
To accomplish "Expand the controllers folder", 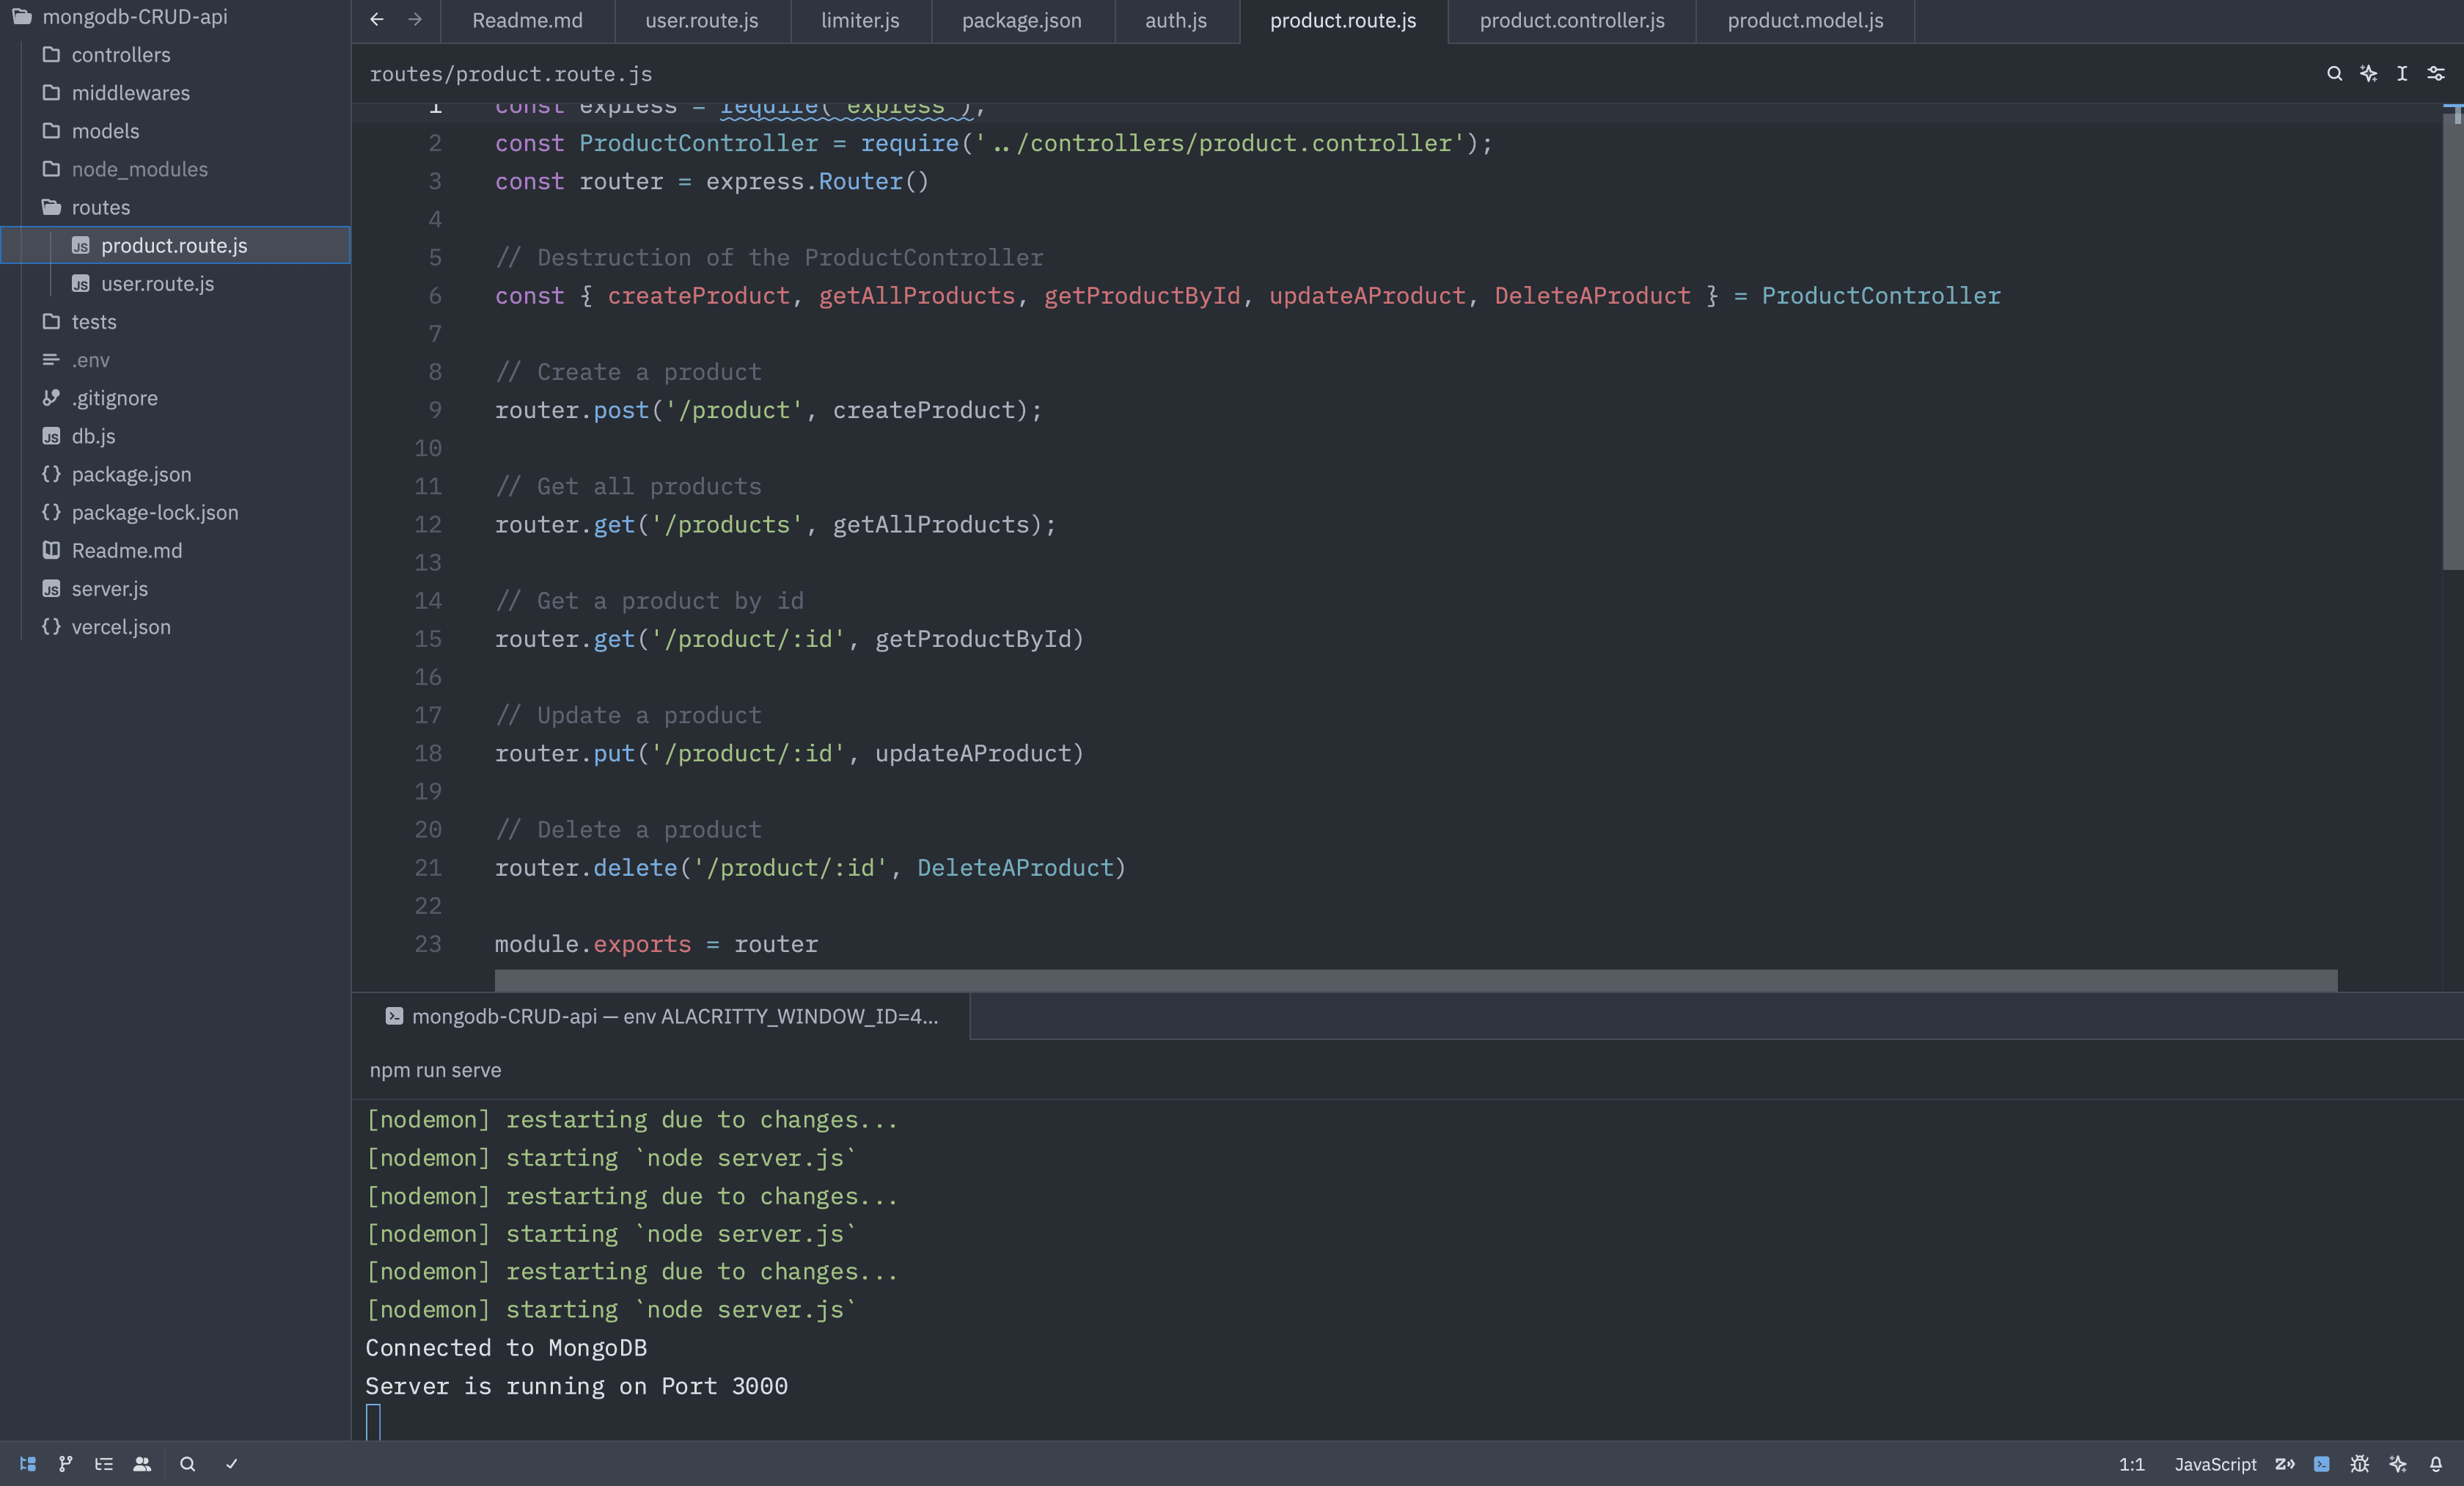I will coord(175,54).
